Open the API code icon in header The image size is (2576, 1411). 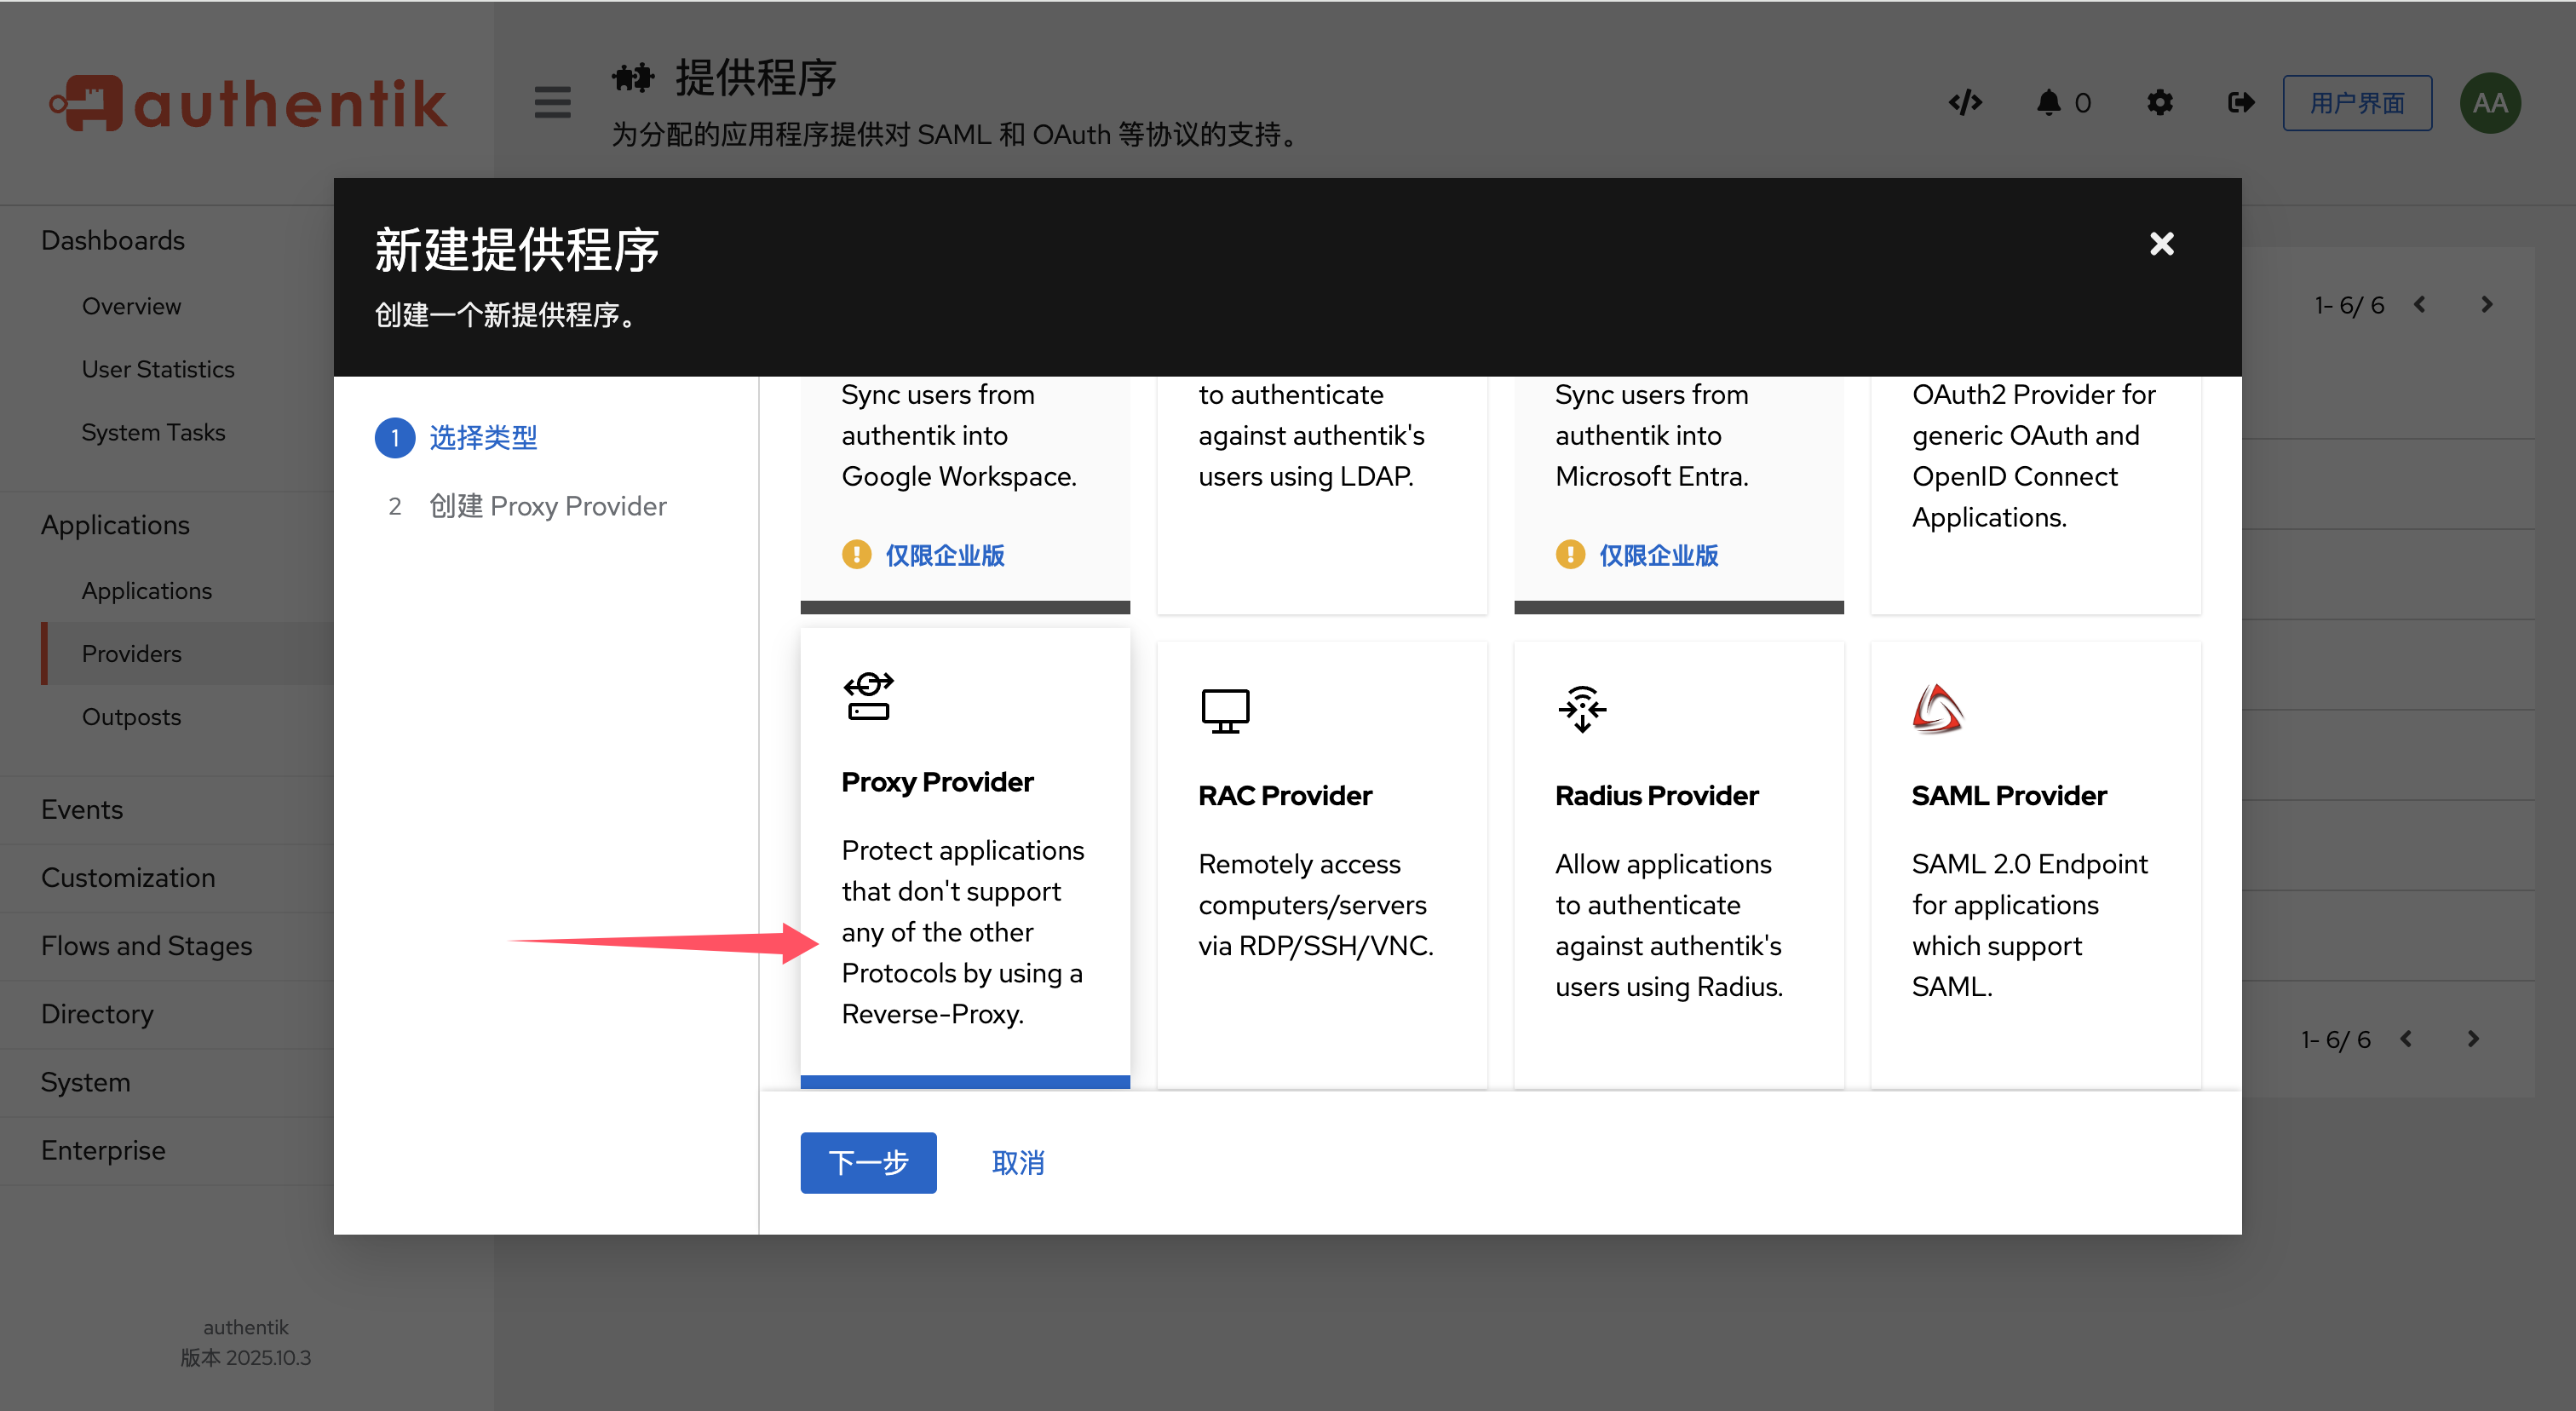(x=1965, y=102)
